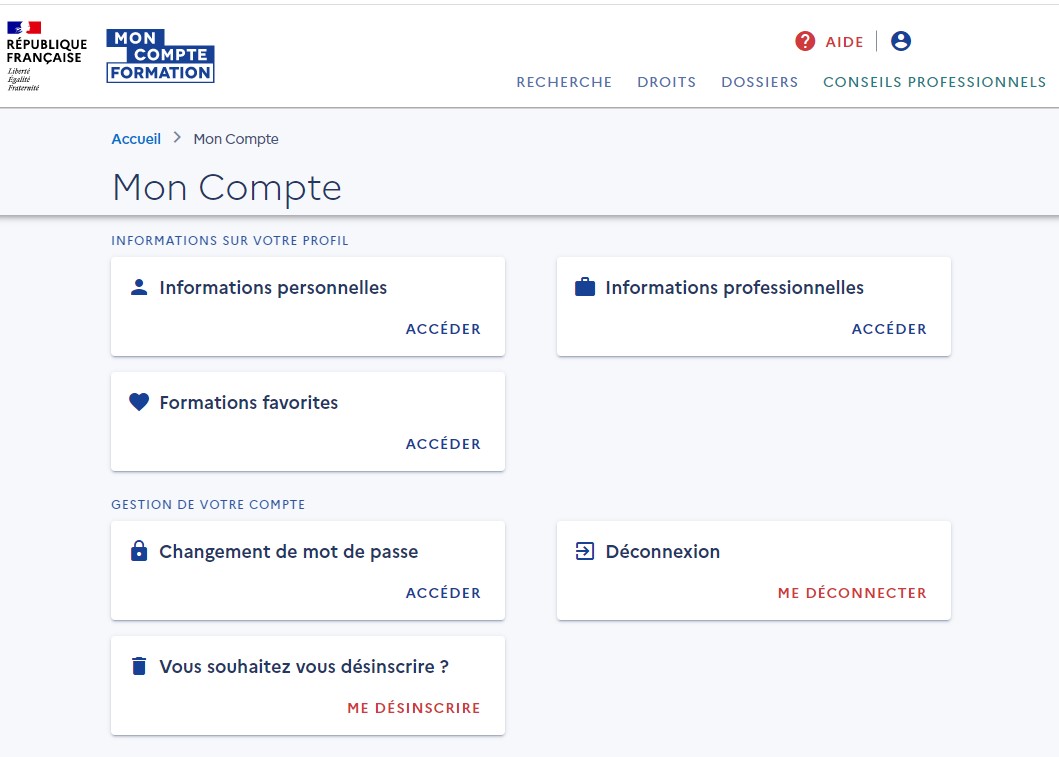Click the person icon on Informations personnelles card

pos(139,288)
